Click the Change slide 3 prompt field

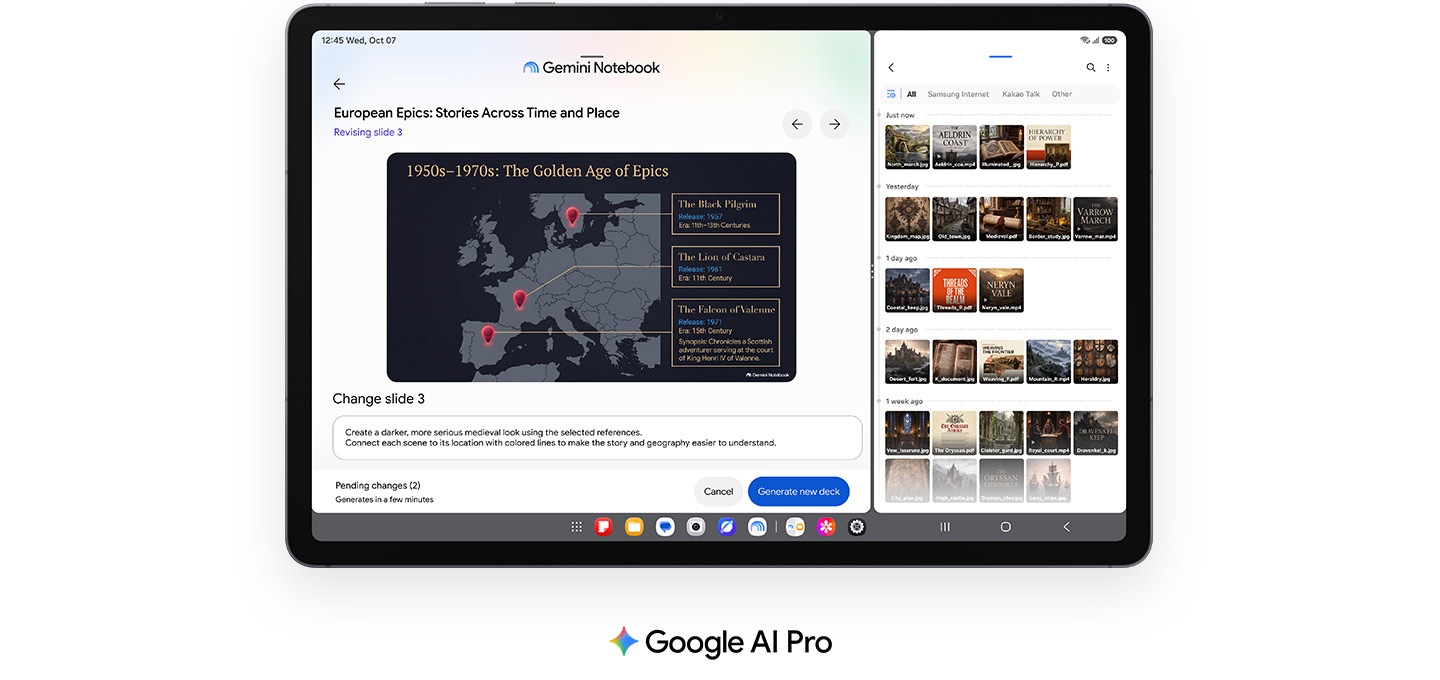pos(597,438)
